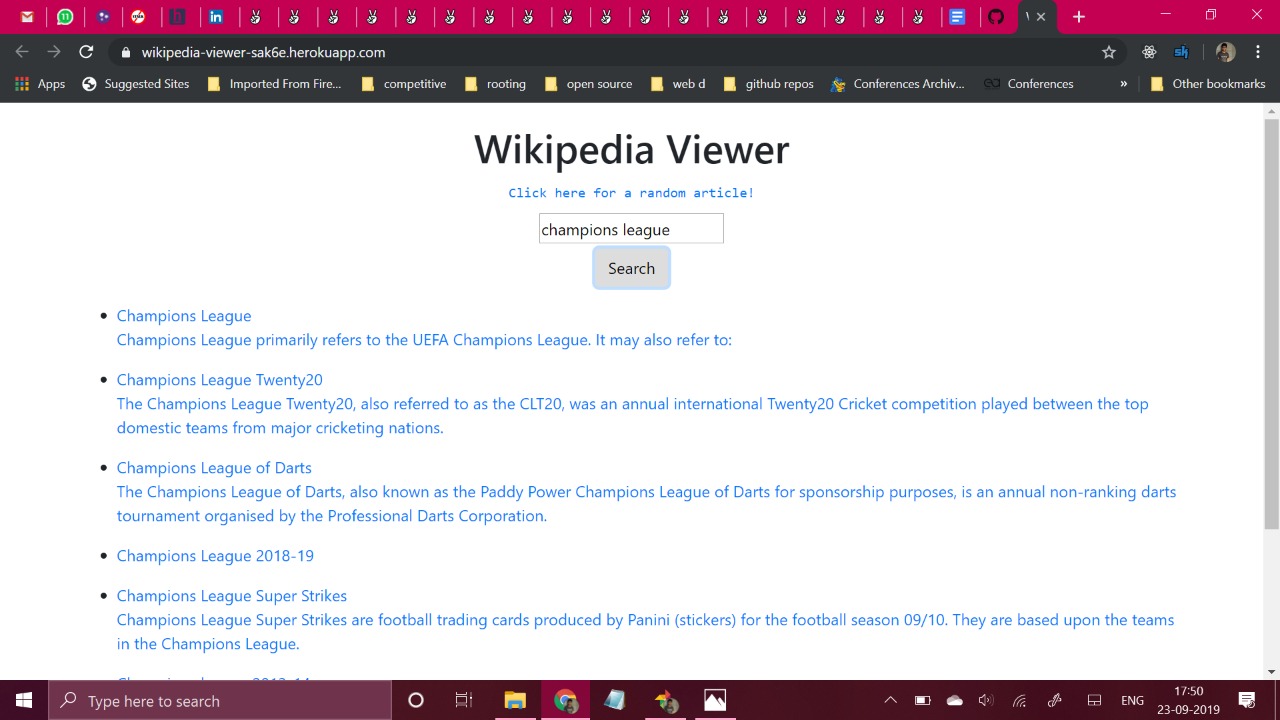Click the Wikipedia Viewer heading
The image size is (1280, 720).
pyautogui.click(x=631, y=150)
